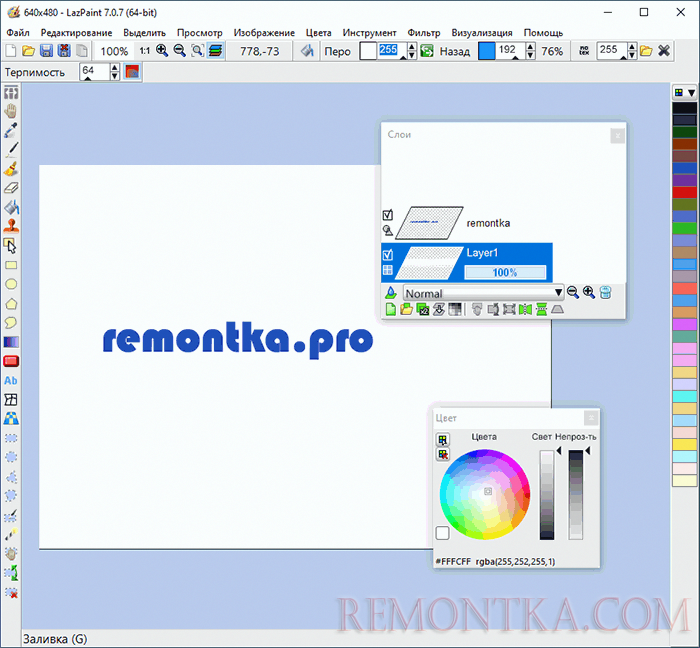
Task: Toggle the 1:1 original size view
Action: click(145, 51)
